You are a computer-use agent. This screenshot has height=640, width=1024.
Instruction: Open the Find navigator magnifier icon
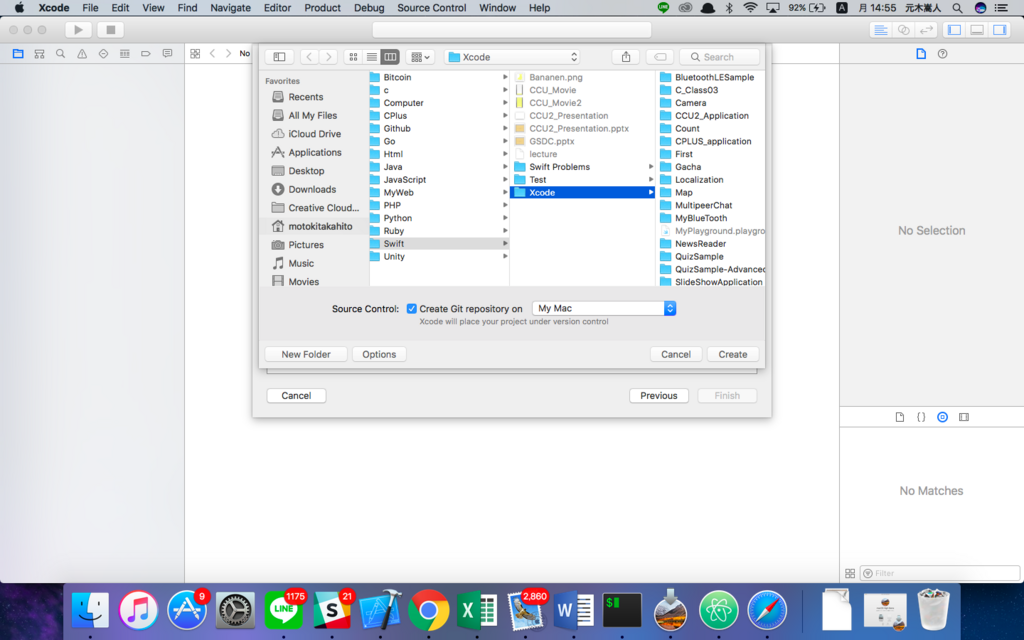[x=61, y=54]
